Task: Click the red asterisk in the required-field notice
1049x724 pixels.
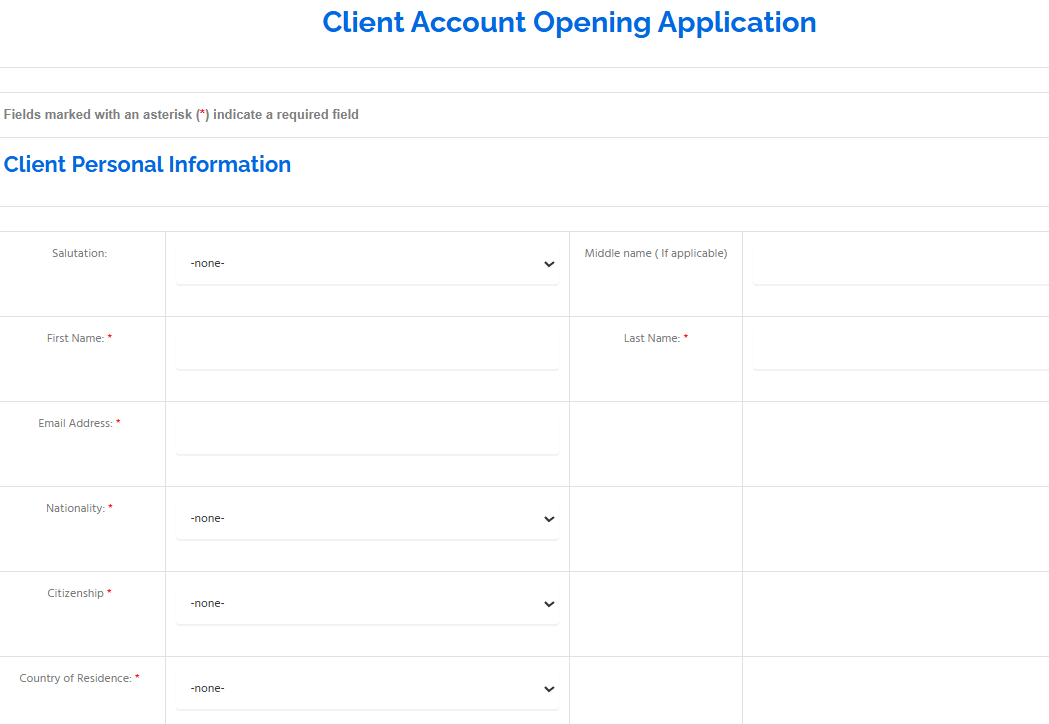Action: (203, 115)
